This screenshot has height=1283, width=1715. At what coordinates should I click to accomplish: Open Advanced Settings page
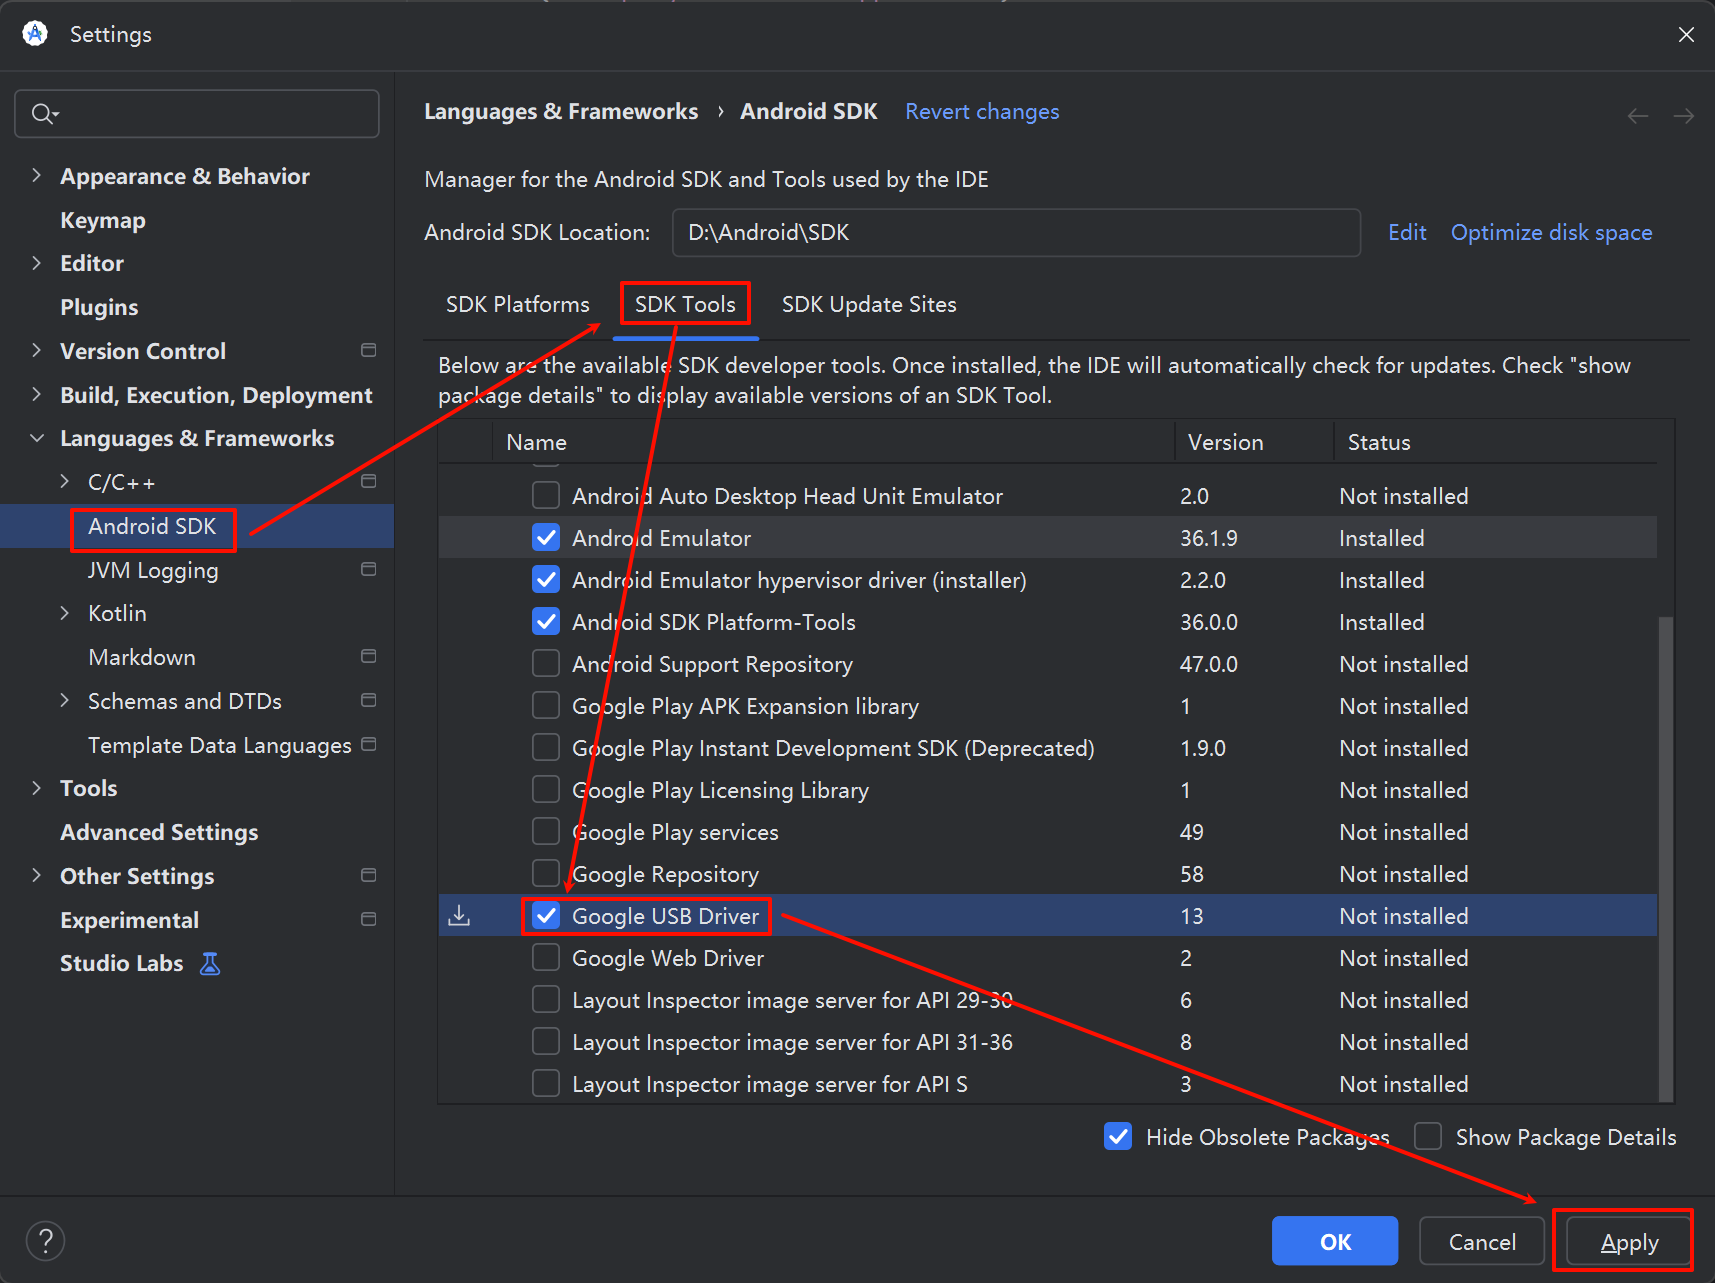[x=159, y=832]
